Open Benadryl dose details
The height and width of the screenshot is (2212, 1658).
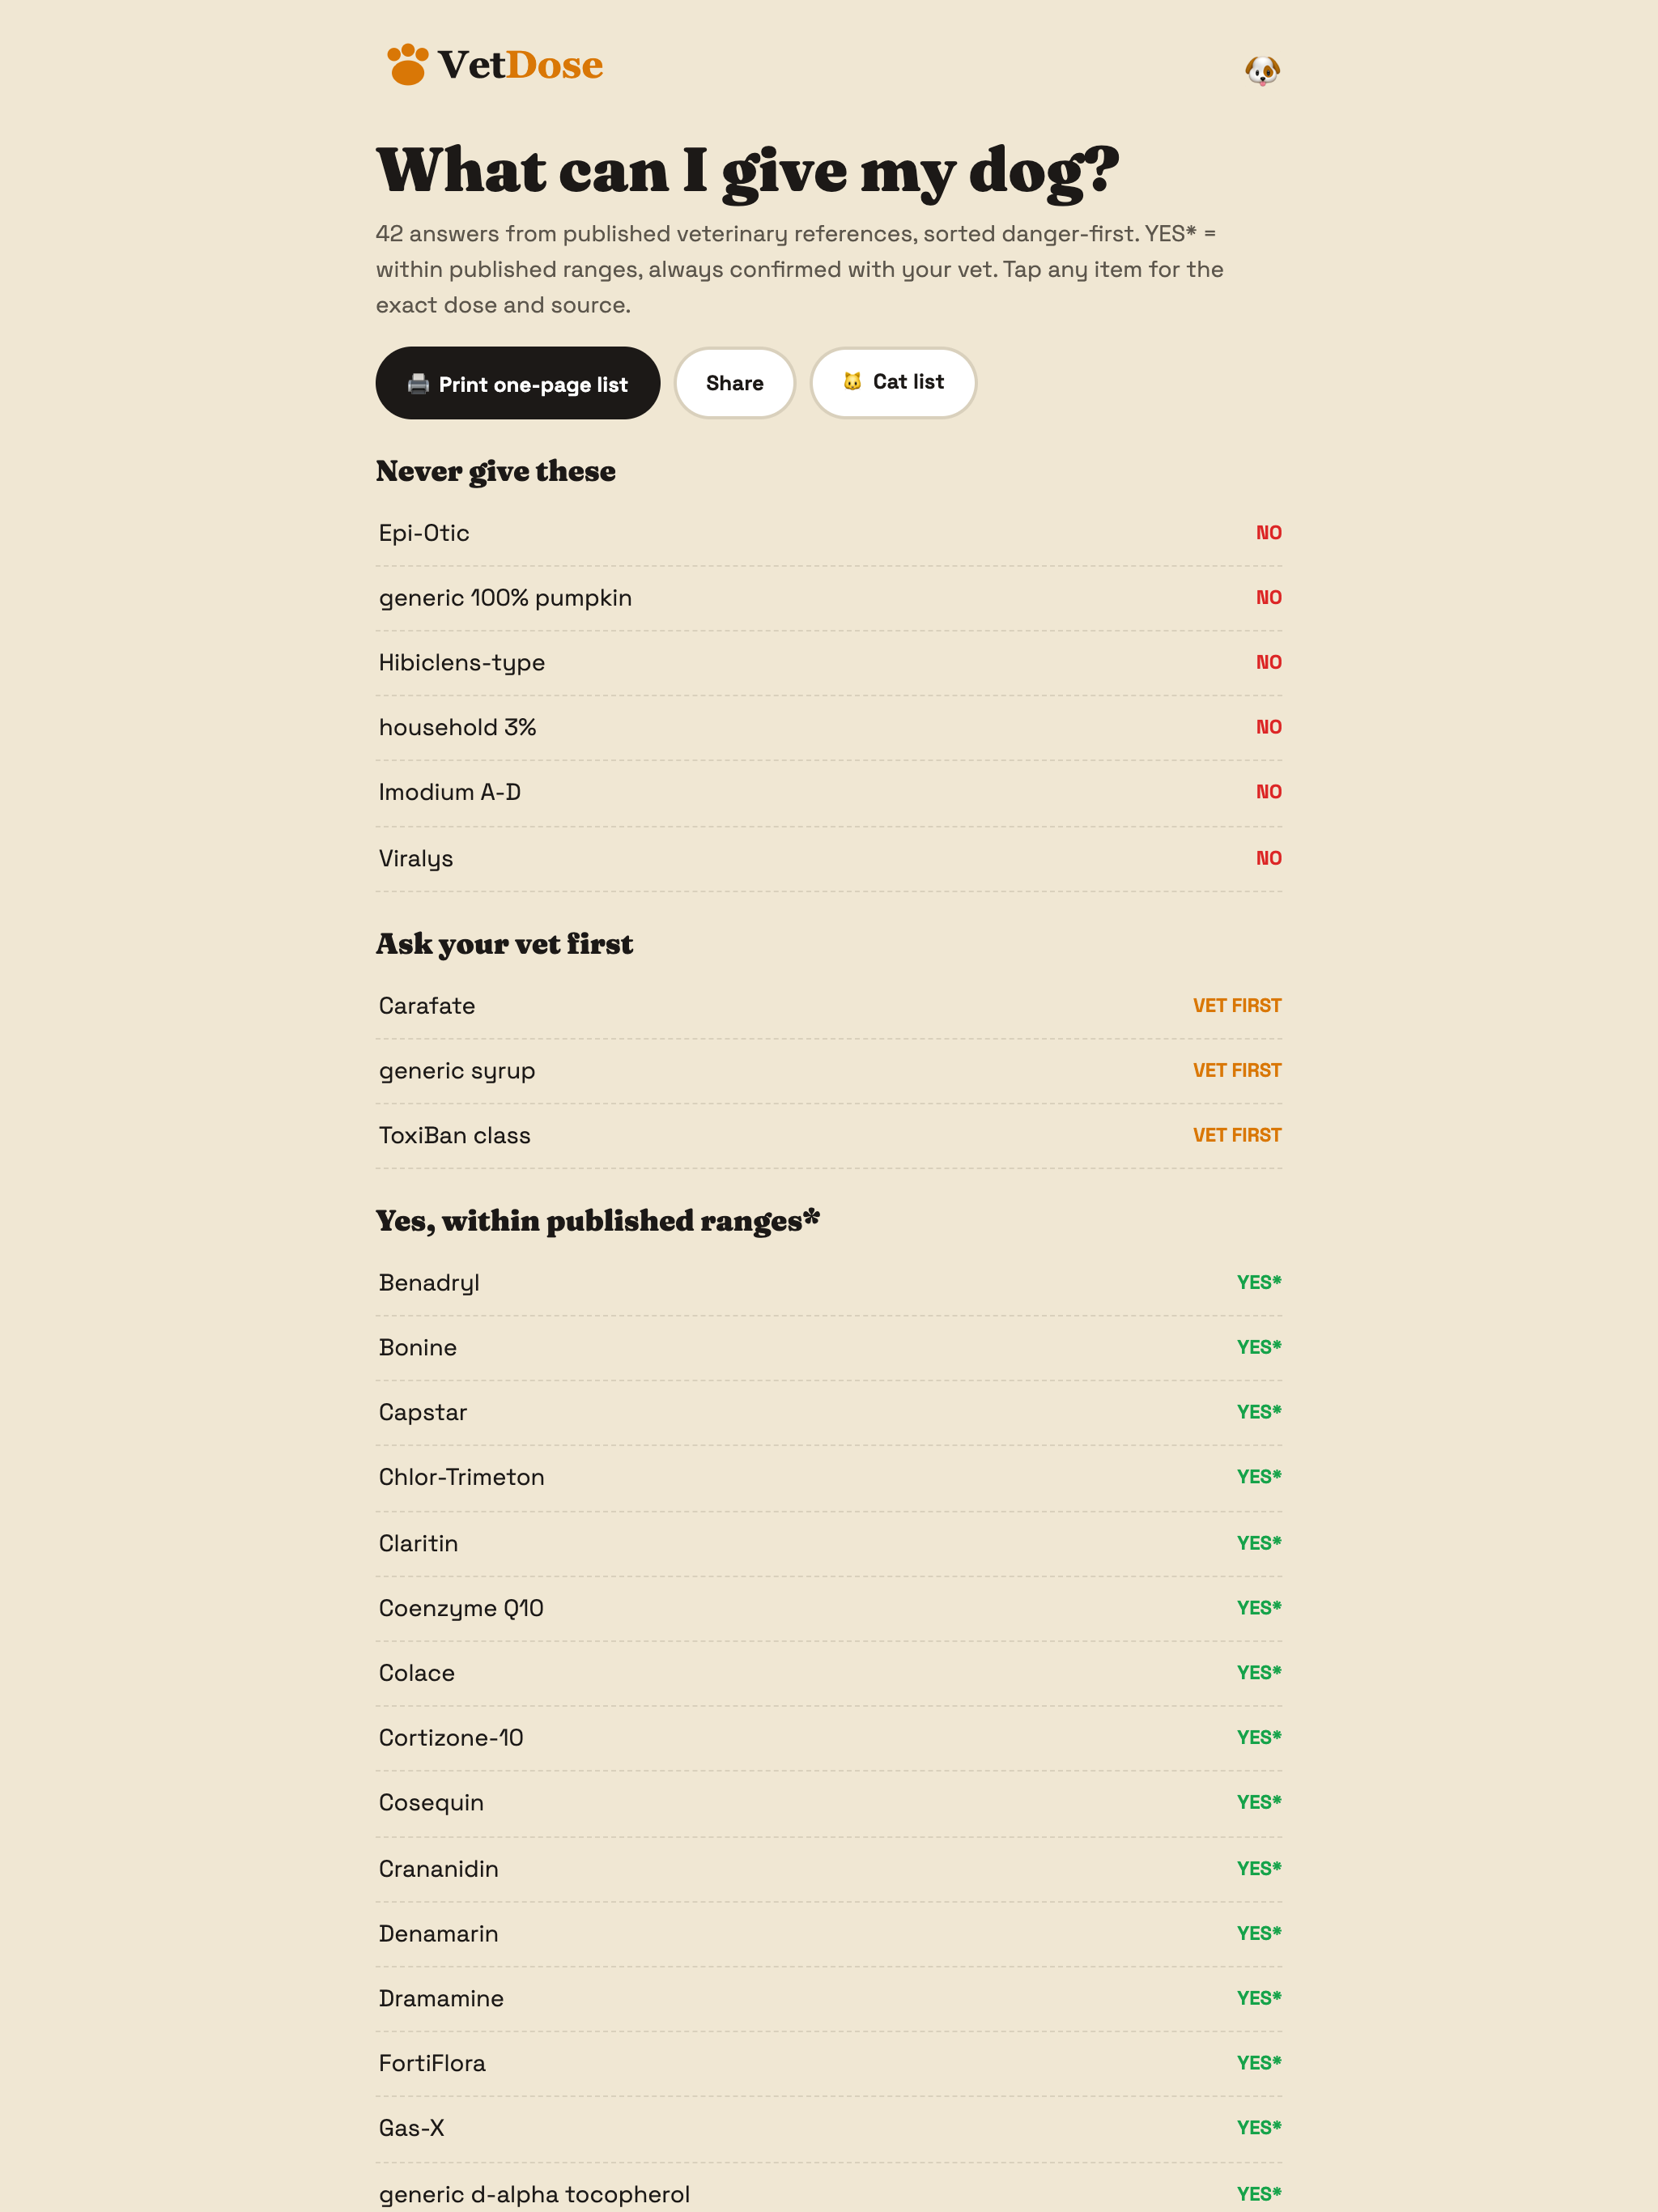(829, 1283)
